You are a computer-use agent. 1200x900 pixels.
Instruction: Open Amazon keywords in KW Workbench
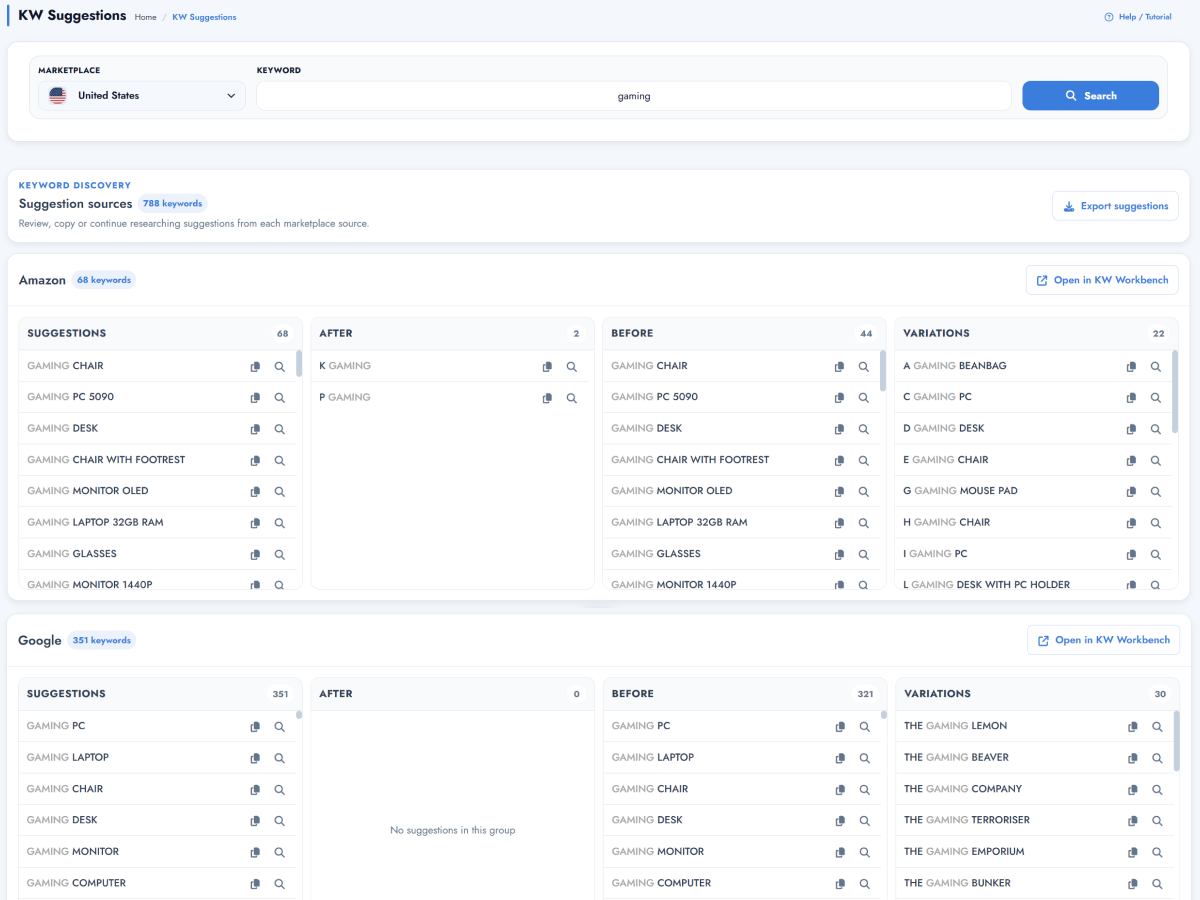click(x=1102, y=280)
